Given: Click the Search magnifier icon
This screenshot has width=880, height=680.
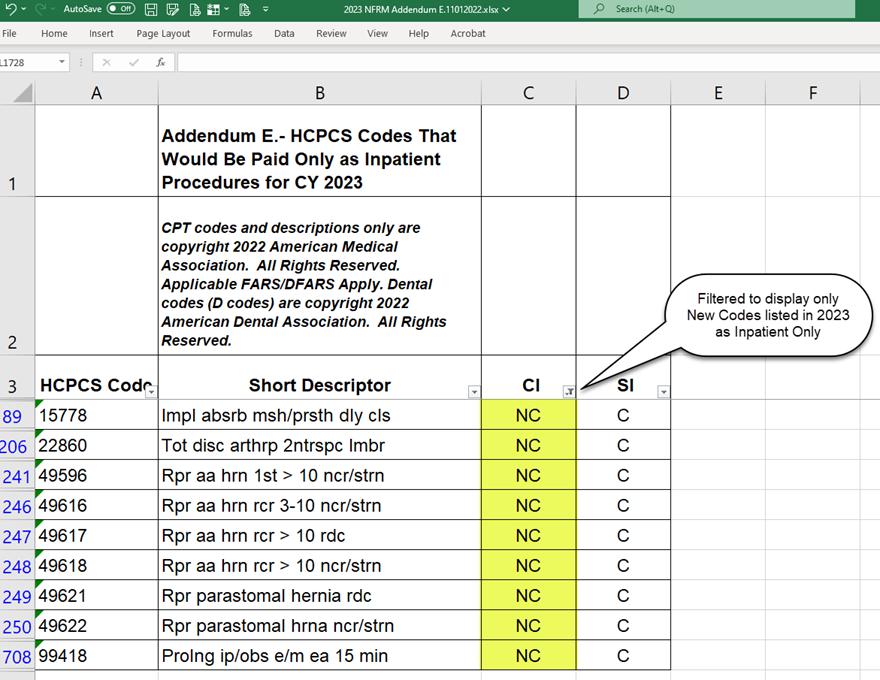Looking at the screenshot, I should 599,8.
